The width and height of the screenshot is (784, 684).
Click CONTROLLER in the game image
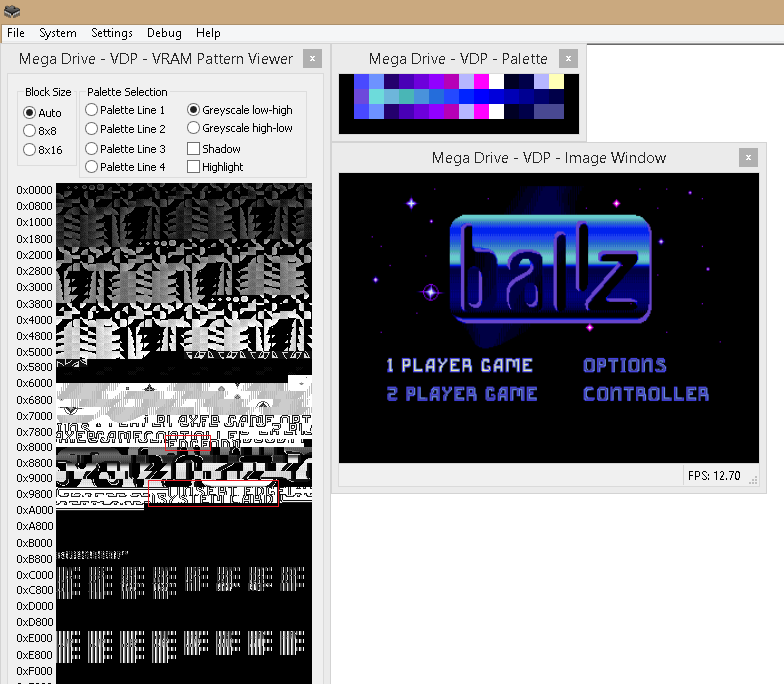[x=646, y=394]
